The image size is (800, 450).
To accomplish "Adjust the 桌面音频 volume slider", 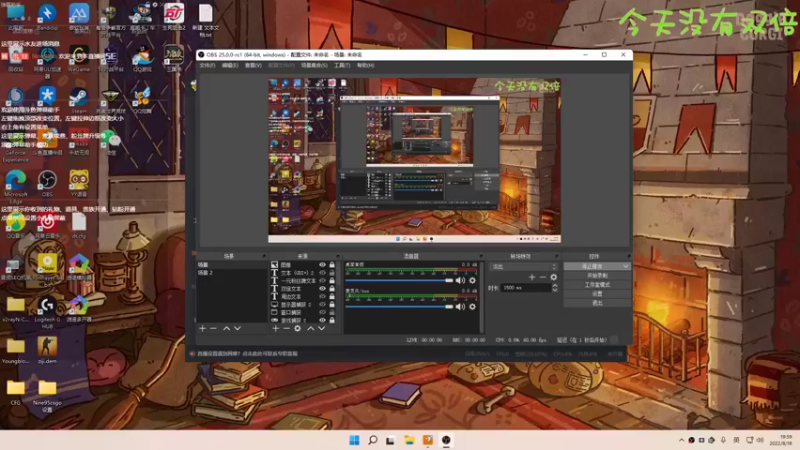I will [x=399, y=281].
